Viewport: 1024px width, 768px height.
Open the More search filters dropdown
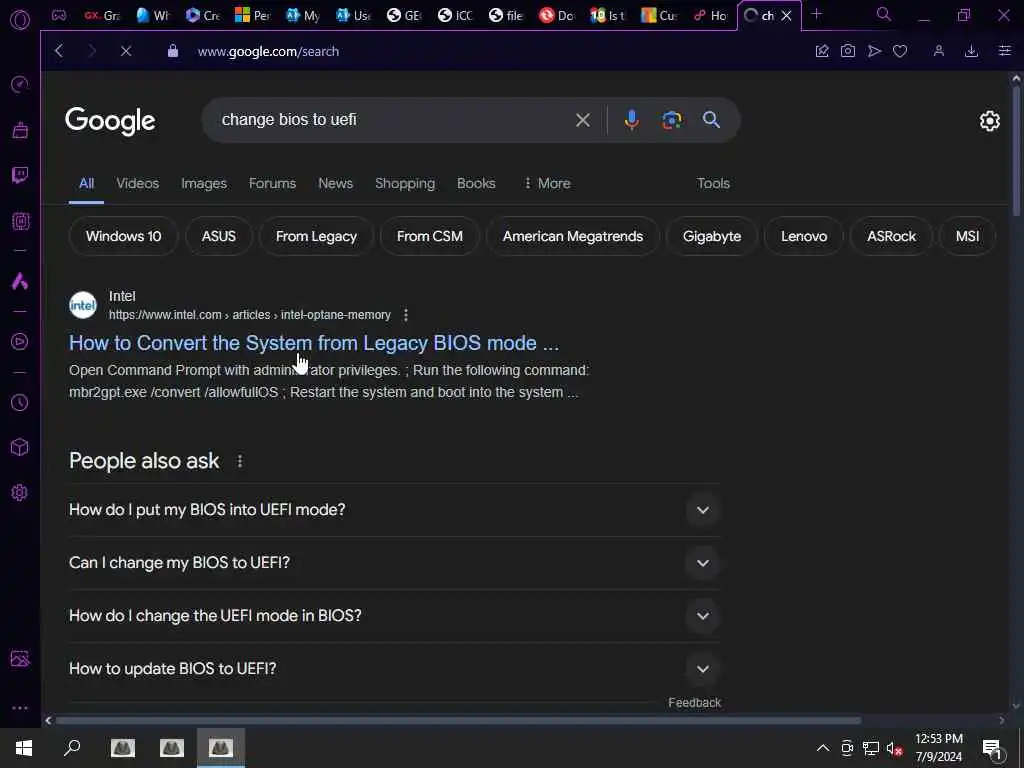tap(547, 184)
